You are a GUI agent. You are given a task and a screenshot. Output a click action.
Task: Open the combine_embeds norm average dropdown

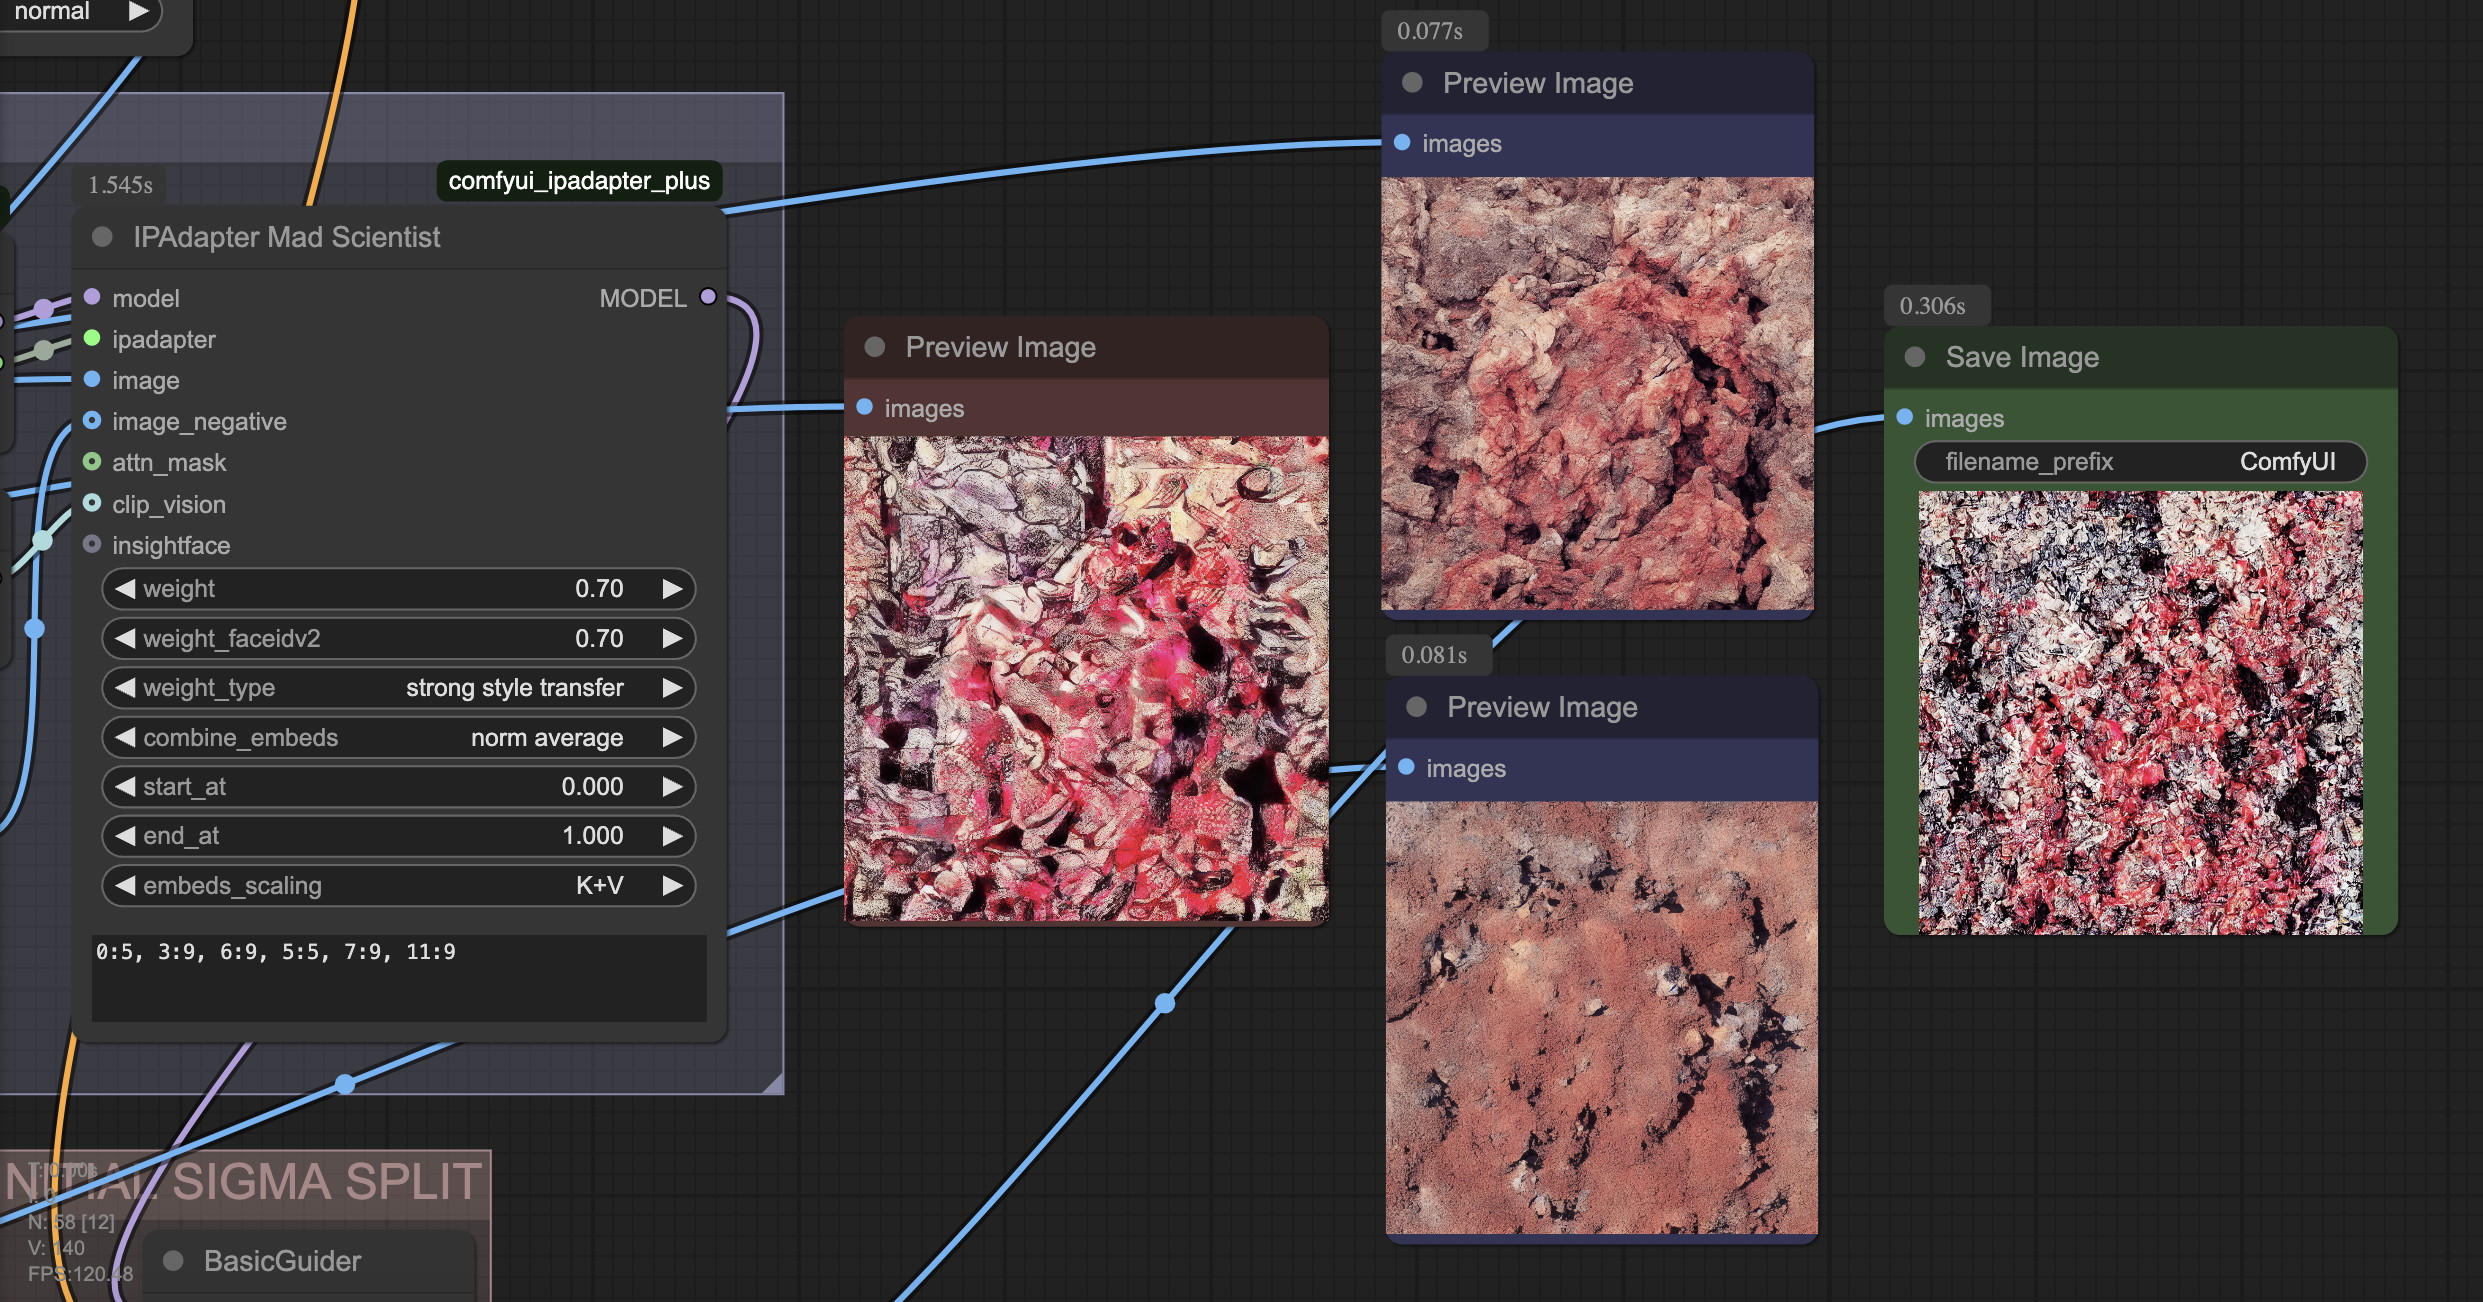(398, 737)
